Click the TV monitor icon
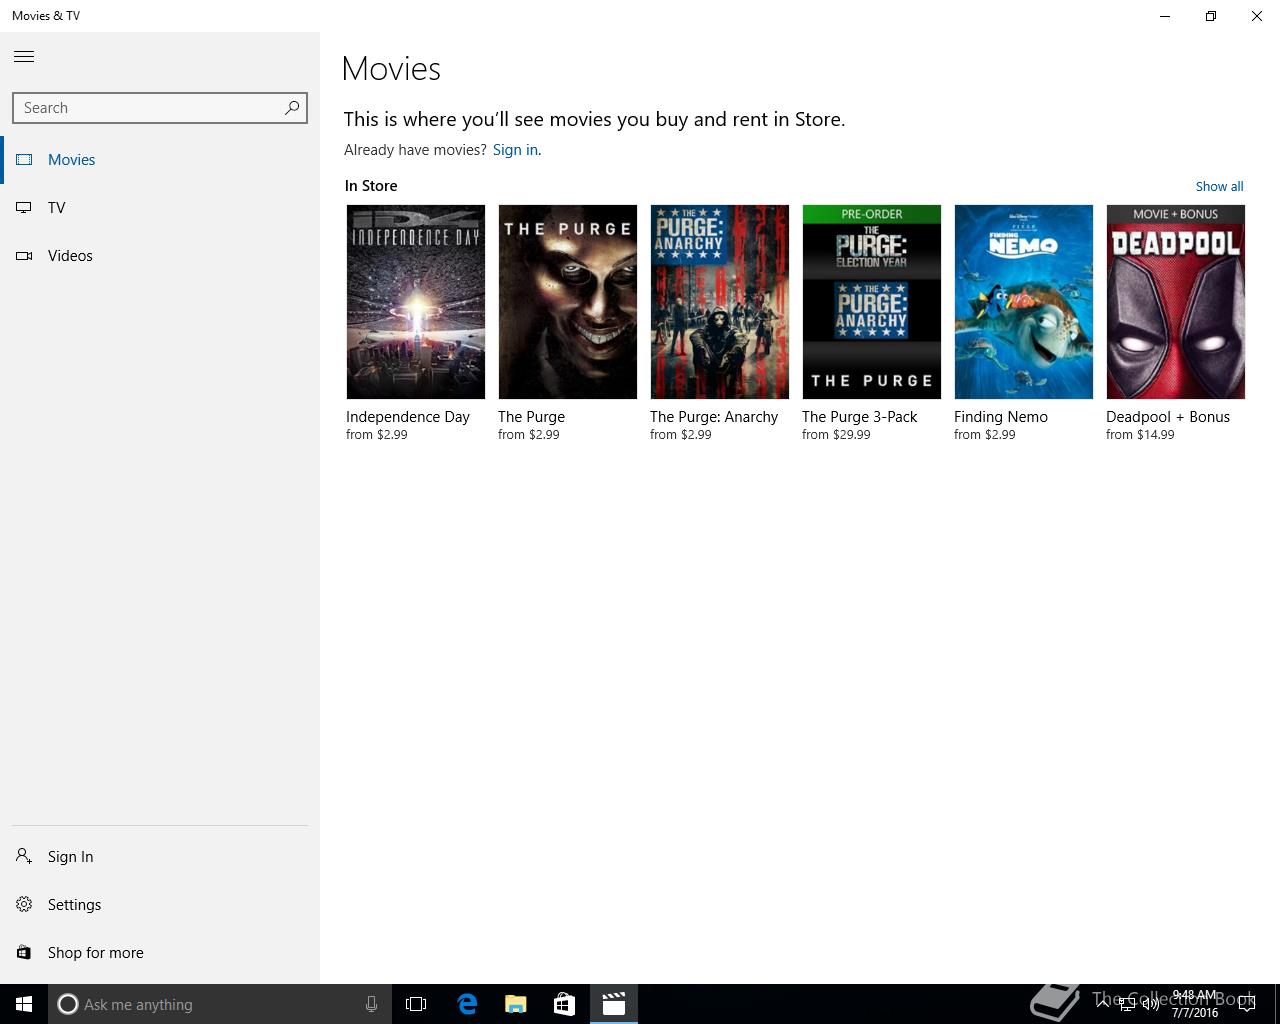Image resolution: width=1280 pixels, height=1024 pixels. (24, 208)
